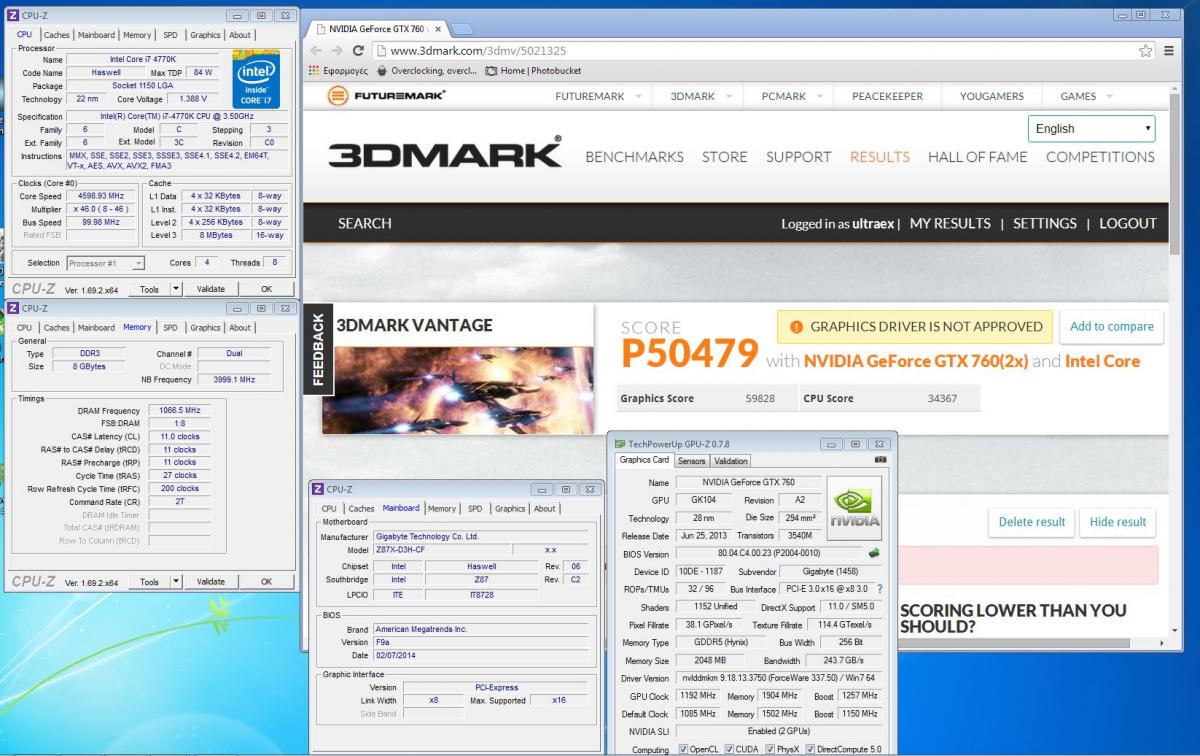Click the BIOS save chip icon in GPU-Z
The height and width of the screenshot is (756, 1200).
(x=874, y=552)
